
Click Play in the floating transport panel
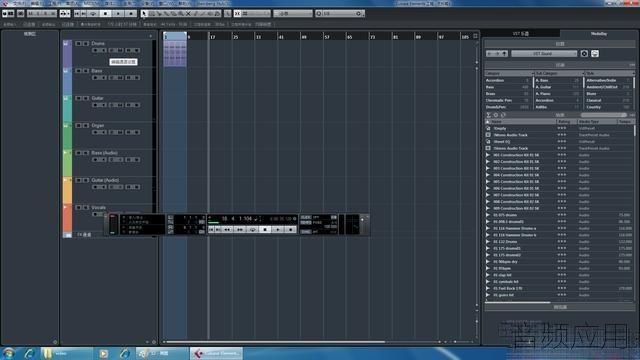[278, 230]
